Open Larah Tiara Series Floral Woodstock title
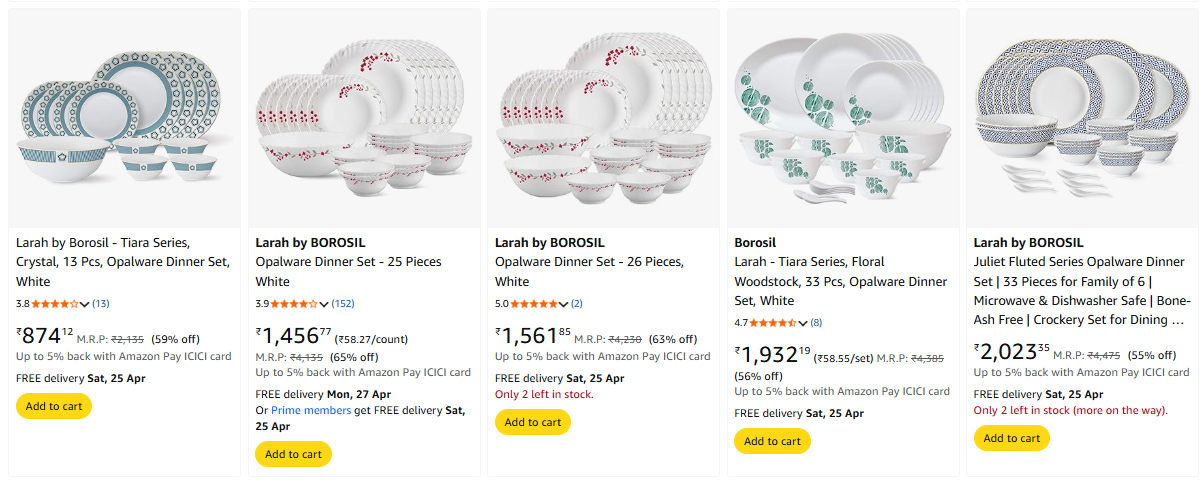The height and width of the screenshot is (482, 1202). point(840,281)
